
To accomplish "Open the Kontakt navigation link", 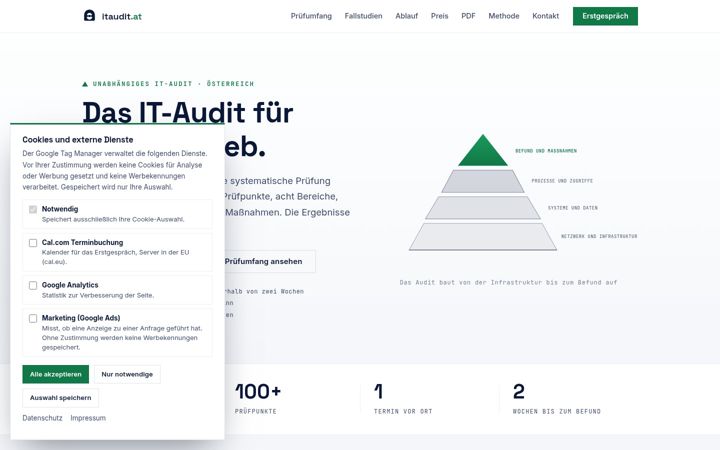I will [x=546, y=16].
